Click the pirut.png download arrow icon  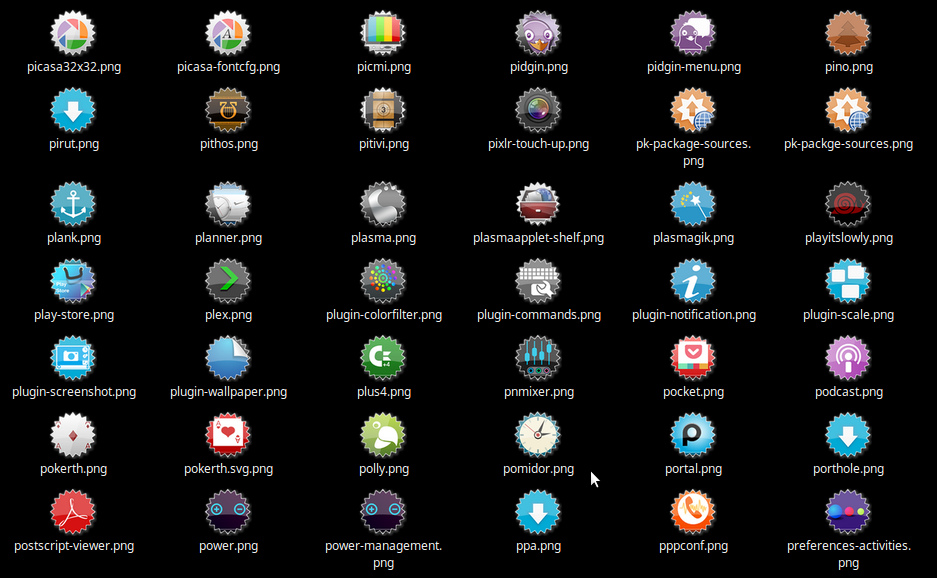pyautogui.click(x=73, y=111)
